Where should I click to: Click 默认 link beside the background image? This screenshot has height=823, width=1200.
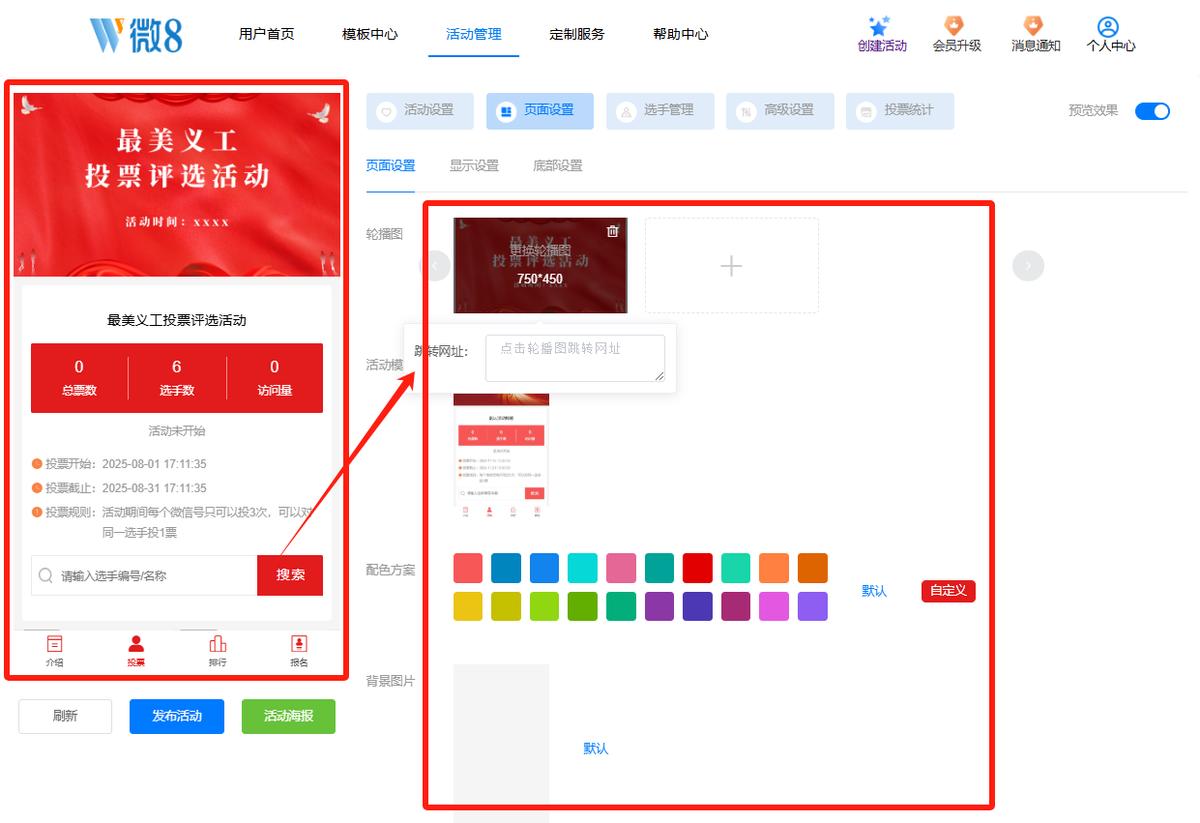[x=596, y=749]
